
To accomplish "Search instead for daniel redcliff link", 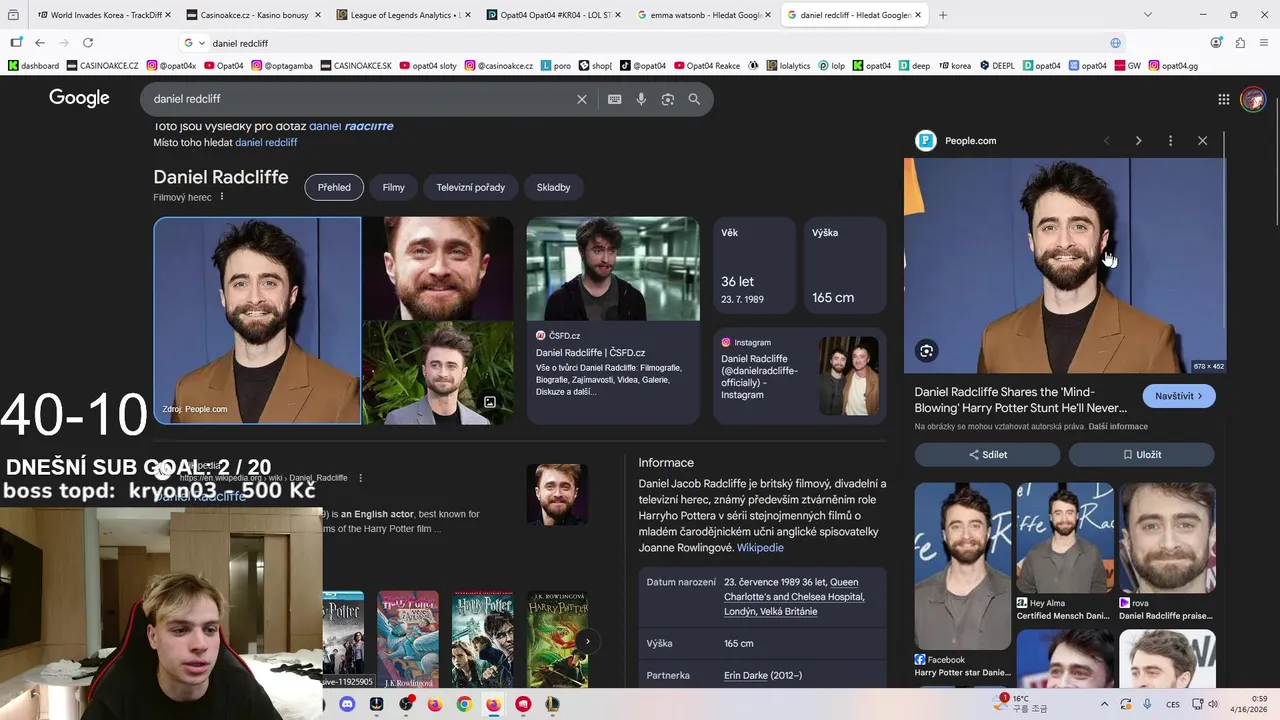I will 266,143.
